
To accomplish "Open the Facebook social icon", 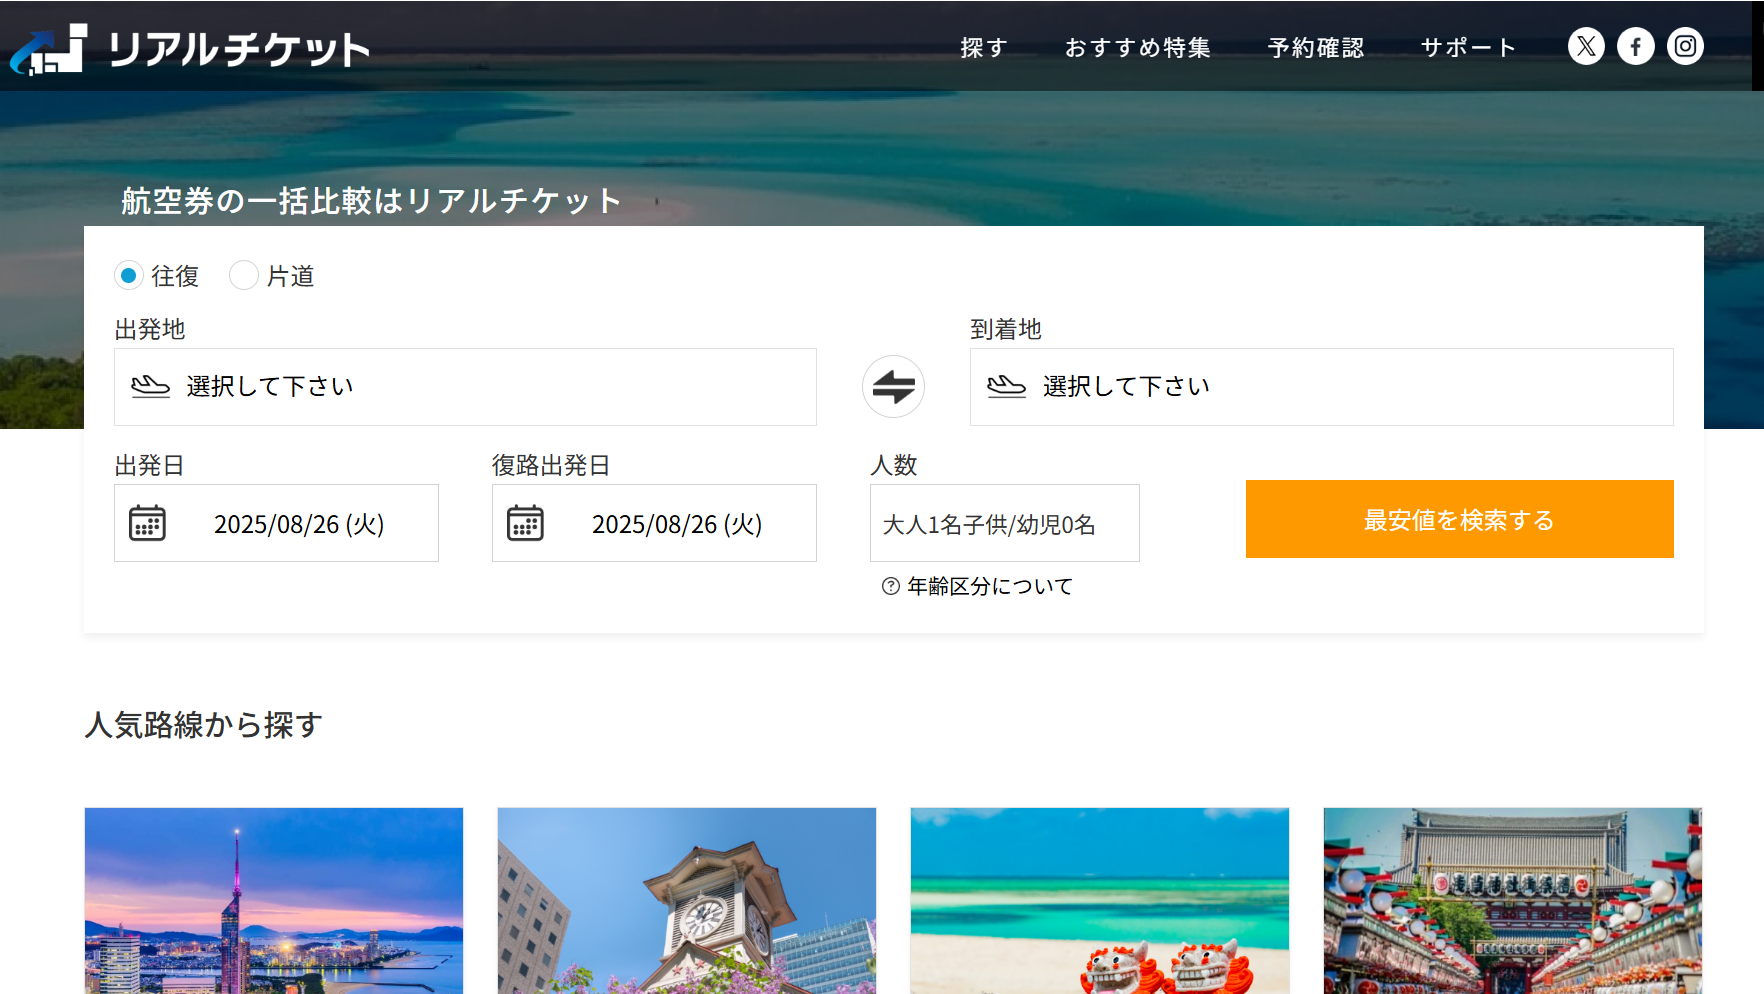I will [x=1636, y=46].
